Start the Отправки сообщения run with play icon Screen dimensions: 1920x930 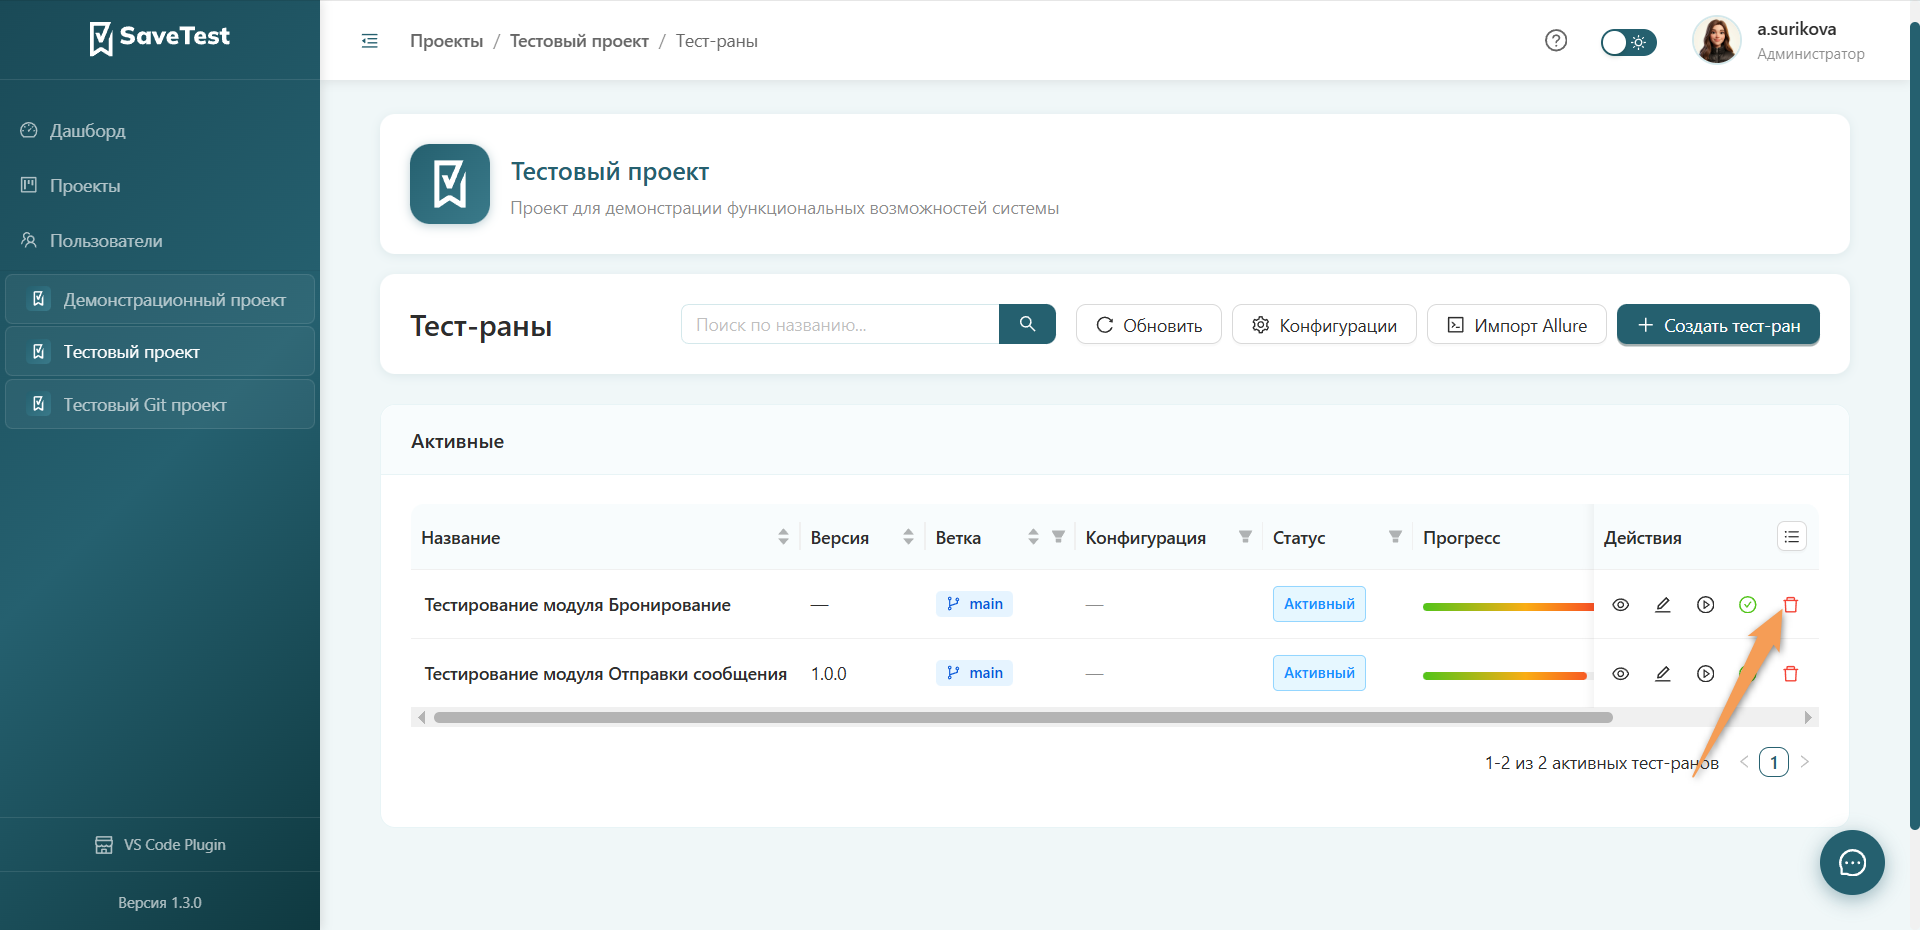click(1706, 674)
